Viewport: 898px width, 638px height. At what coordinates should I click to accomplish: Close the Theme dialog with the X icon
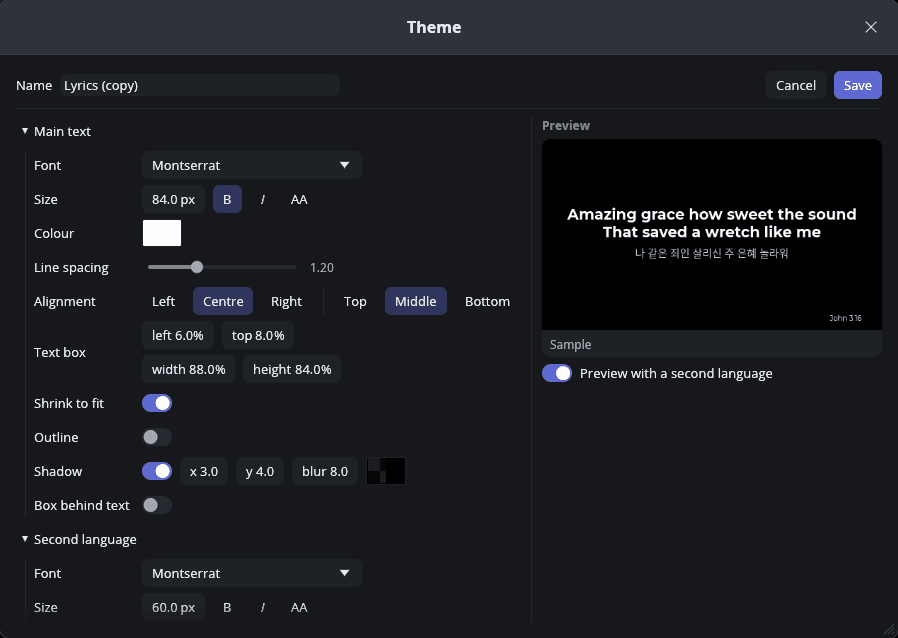tap(871, 27)
